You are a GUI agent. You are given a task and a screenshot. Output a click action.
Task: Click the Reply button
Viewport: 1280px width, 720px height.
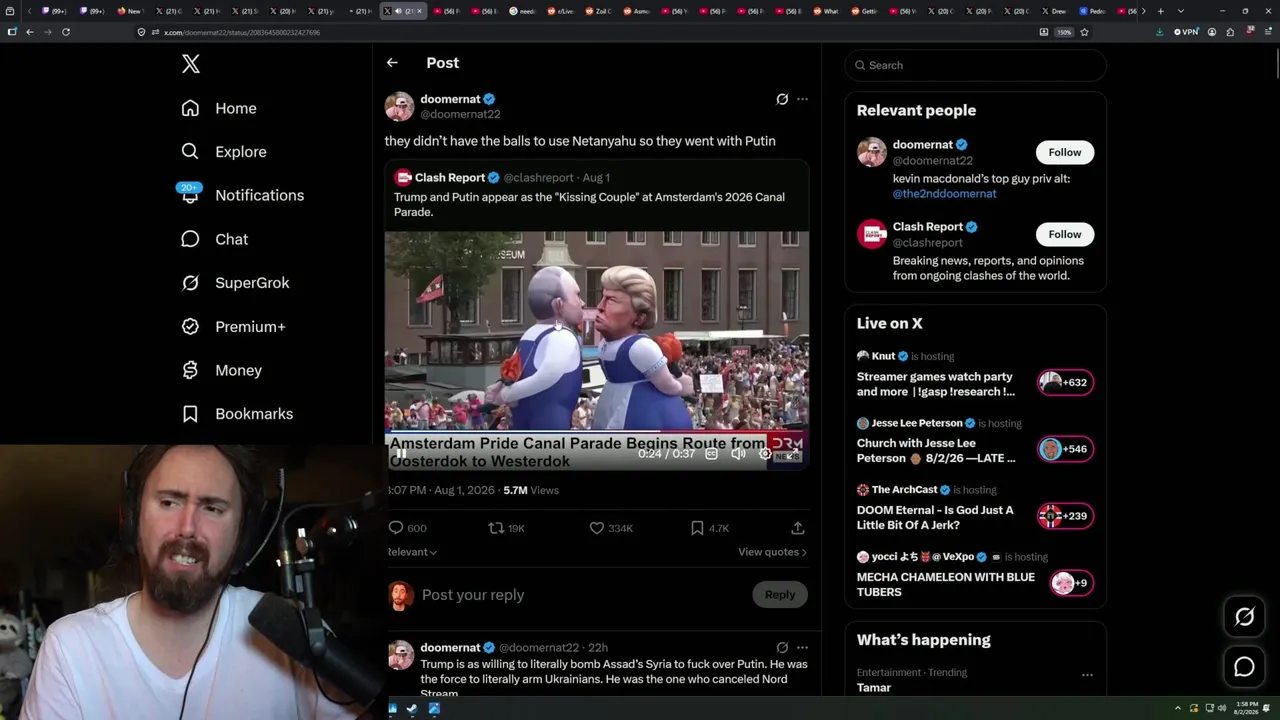pyautogui.click(x=780, y=595)
